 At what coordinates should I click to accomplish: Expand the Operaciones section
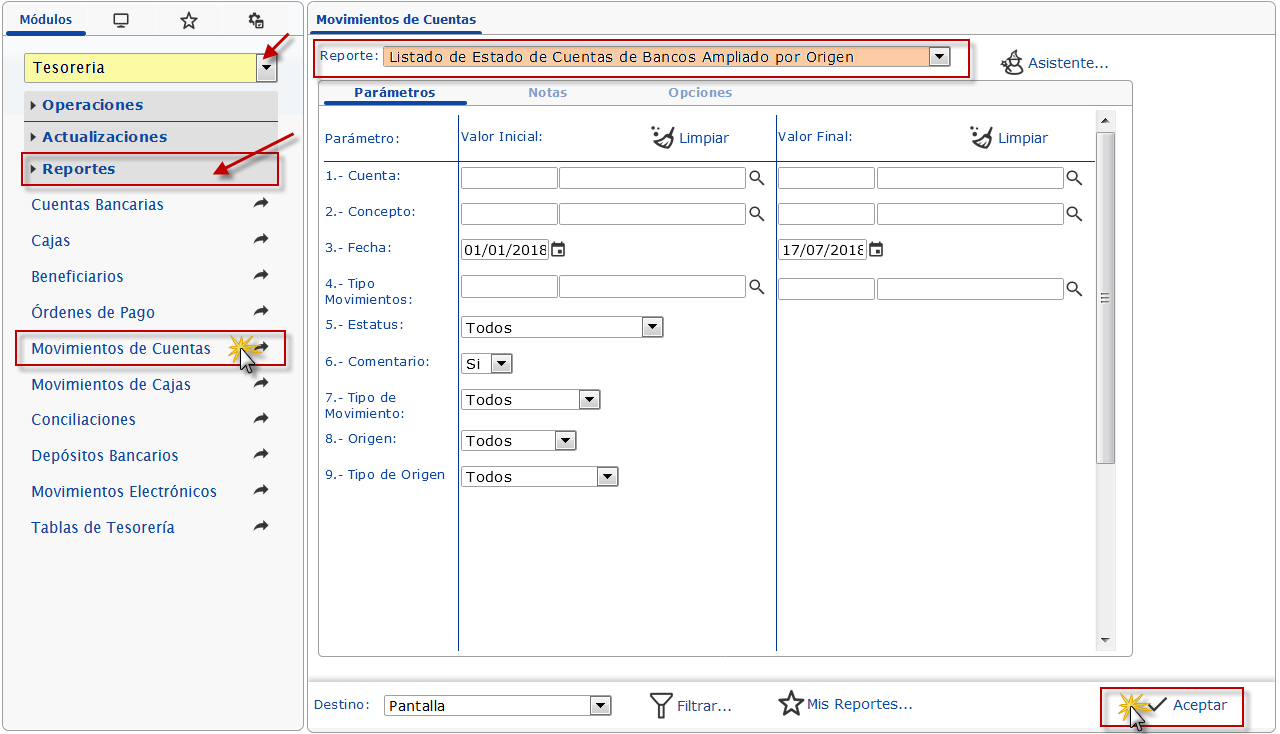coord(92,105)
